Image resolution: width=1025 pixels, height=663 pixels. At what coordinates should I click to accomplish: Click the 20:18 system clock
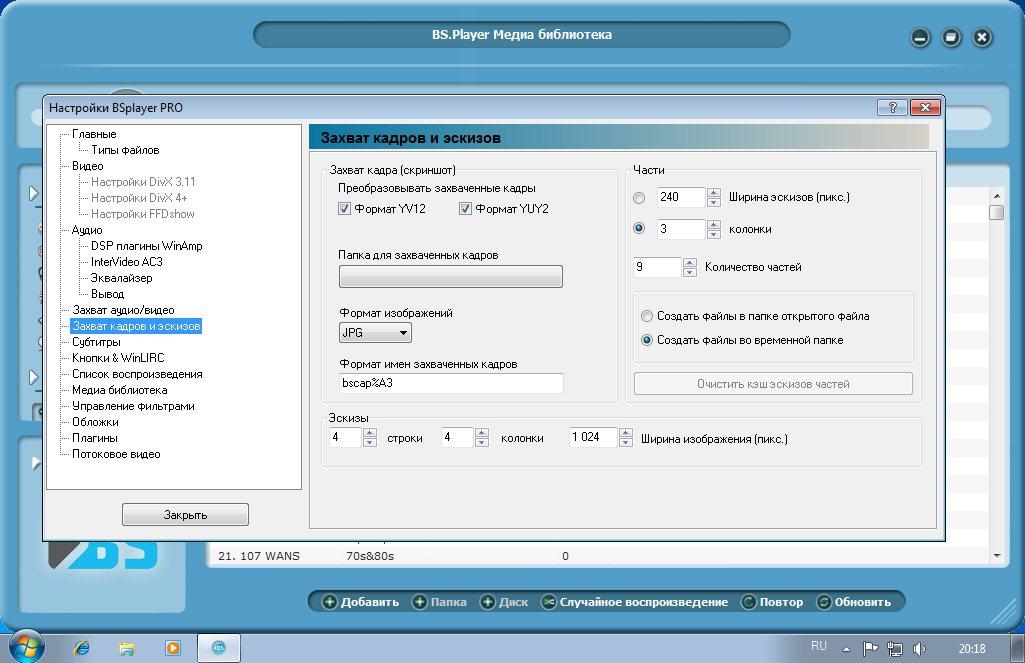pyautogui.click(x=972, y=649)
